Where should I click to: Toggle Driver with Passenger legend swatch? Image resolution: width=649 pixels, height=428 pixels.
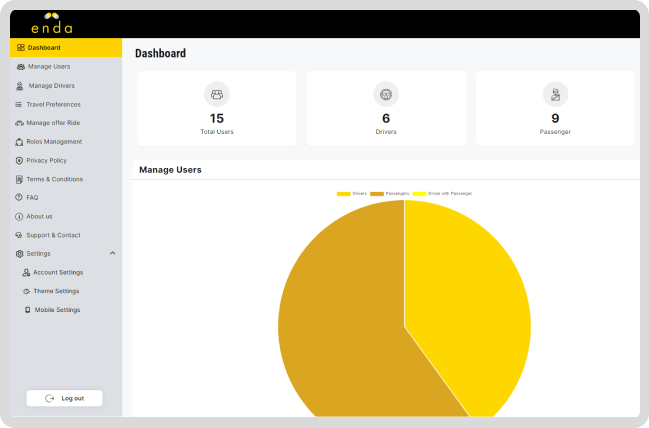(x=419, y=194)
